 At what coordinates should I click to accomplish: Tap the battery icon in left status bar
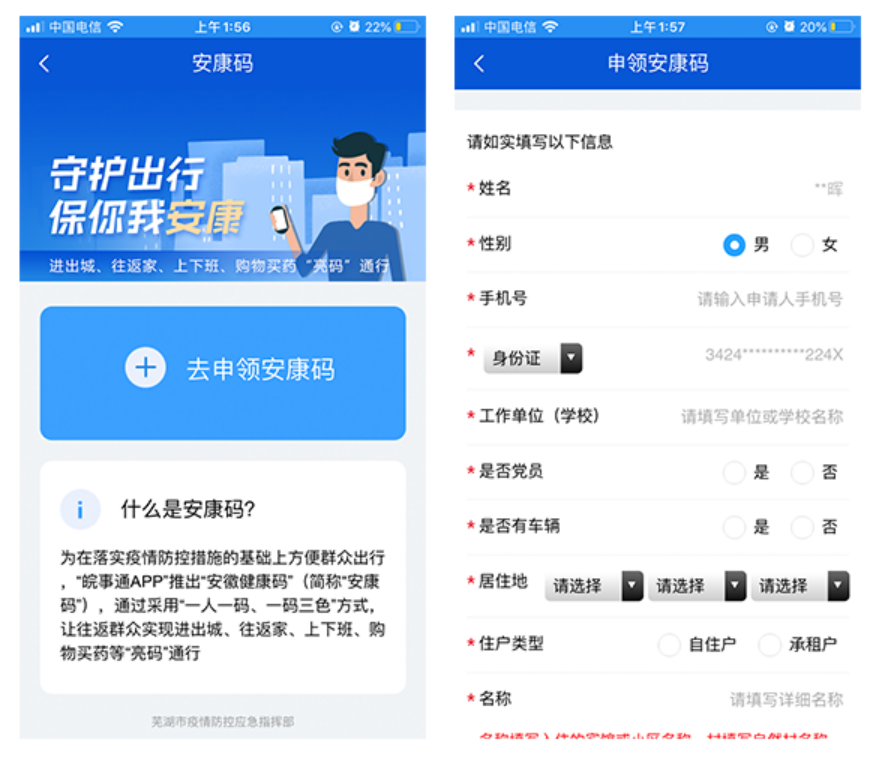pos(407,26)
